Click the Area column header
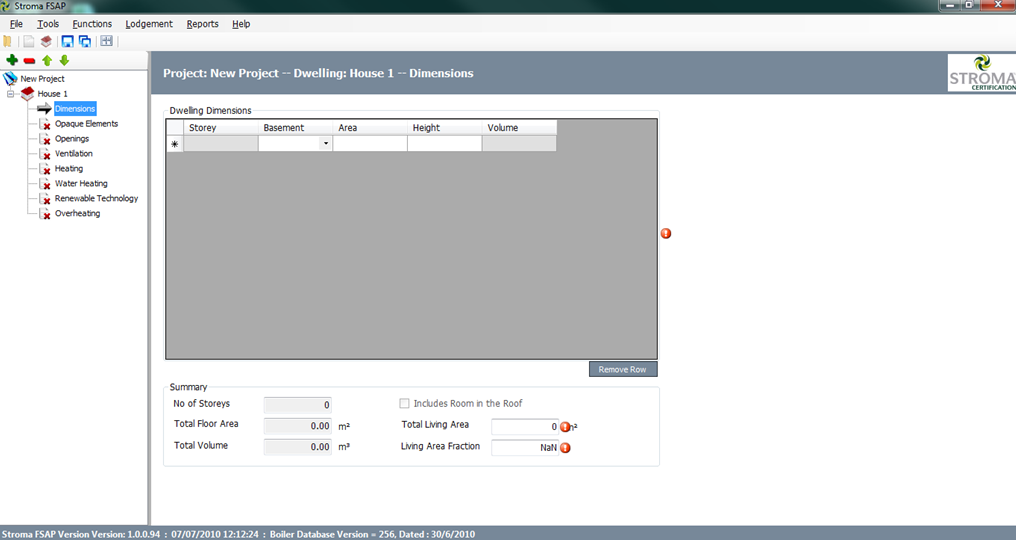Viewport: 1016px width, 540px height. (370, 128)
